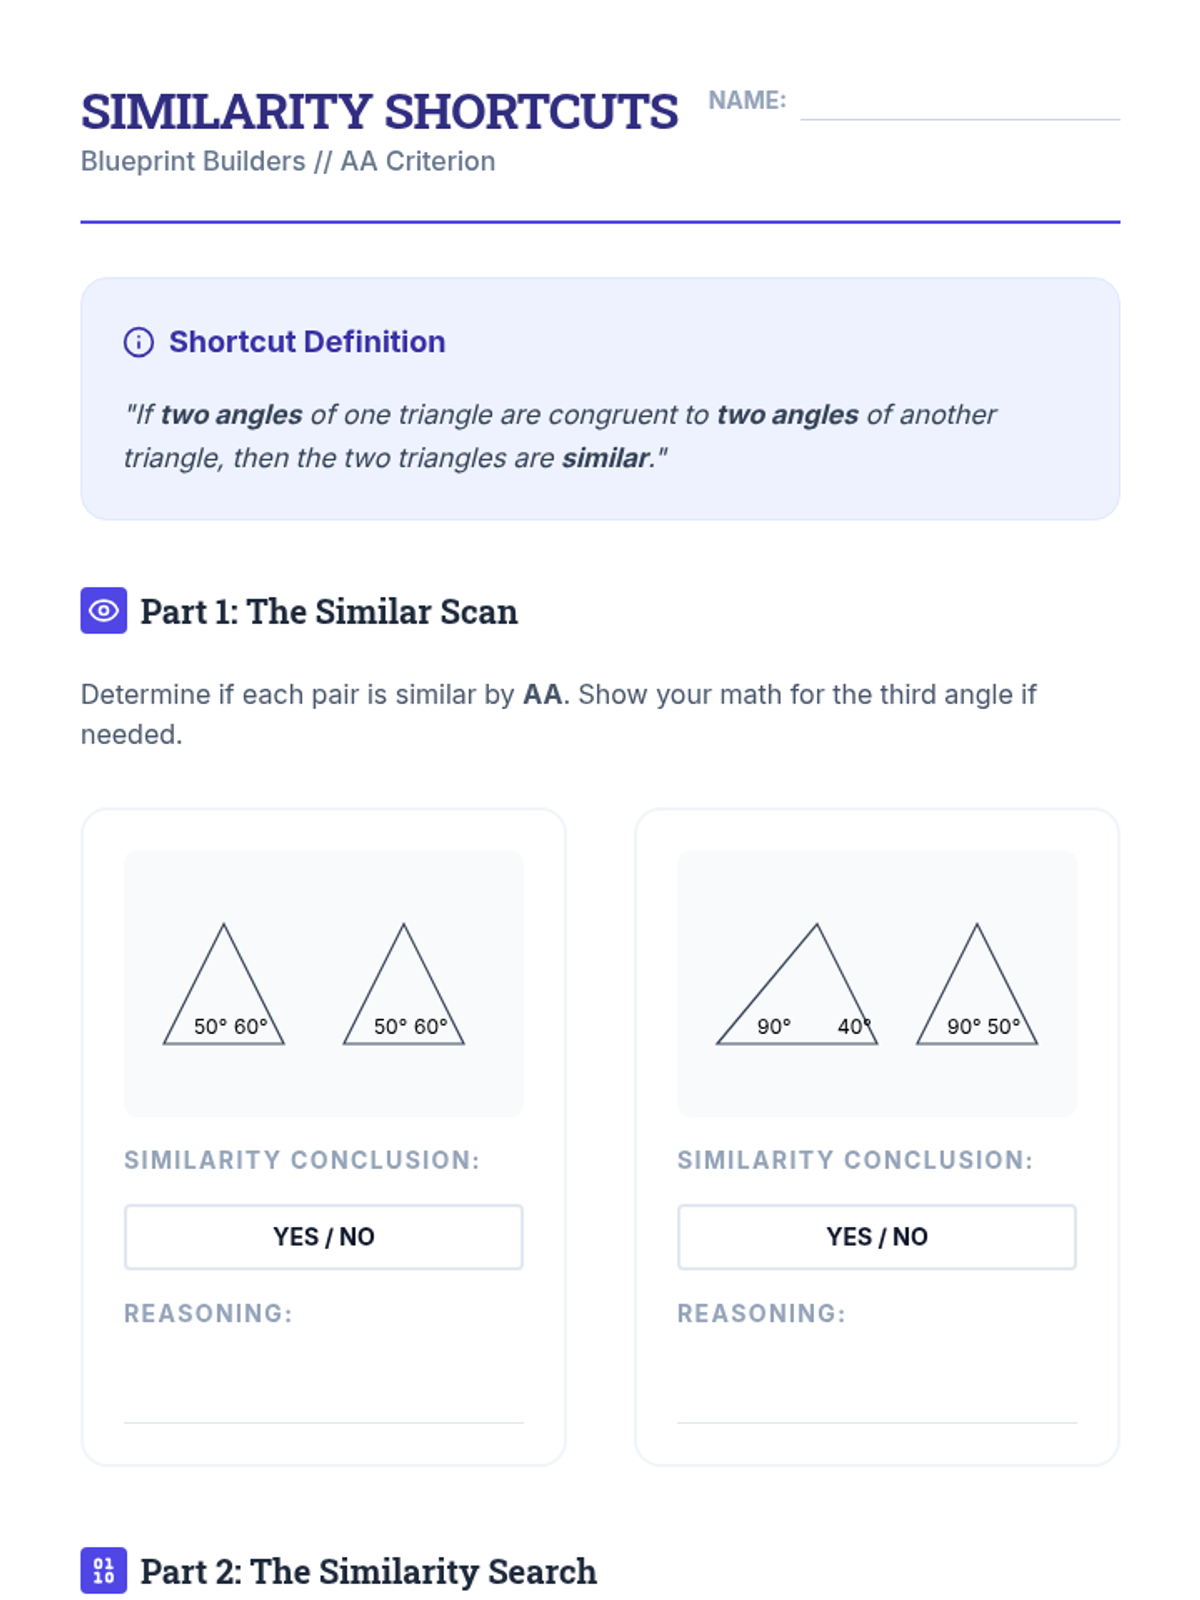Click the Shortcut Definition heading
Viewport: 1200px width, 1600px height.
coord(307,342)
